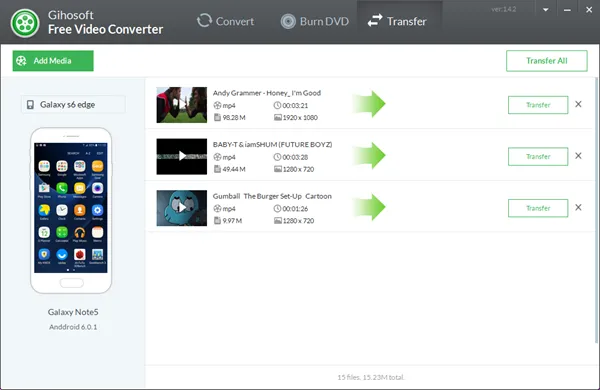Play the Andy Grammer video thumbnail
600x390 pixels.
(182, 105)
